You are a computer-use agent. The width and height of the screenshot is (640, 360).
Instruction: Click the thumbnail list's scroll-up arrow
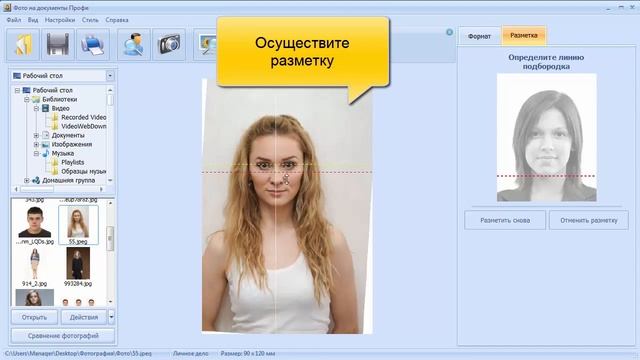tap(110, 203)
